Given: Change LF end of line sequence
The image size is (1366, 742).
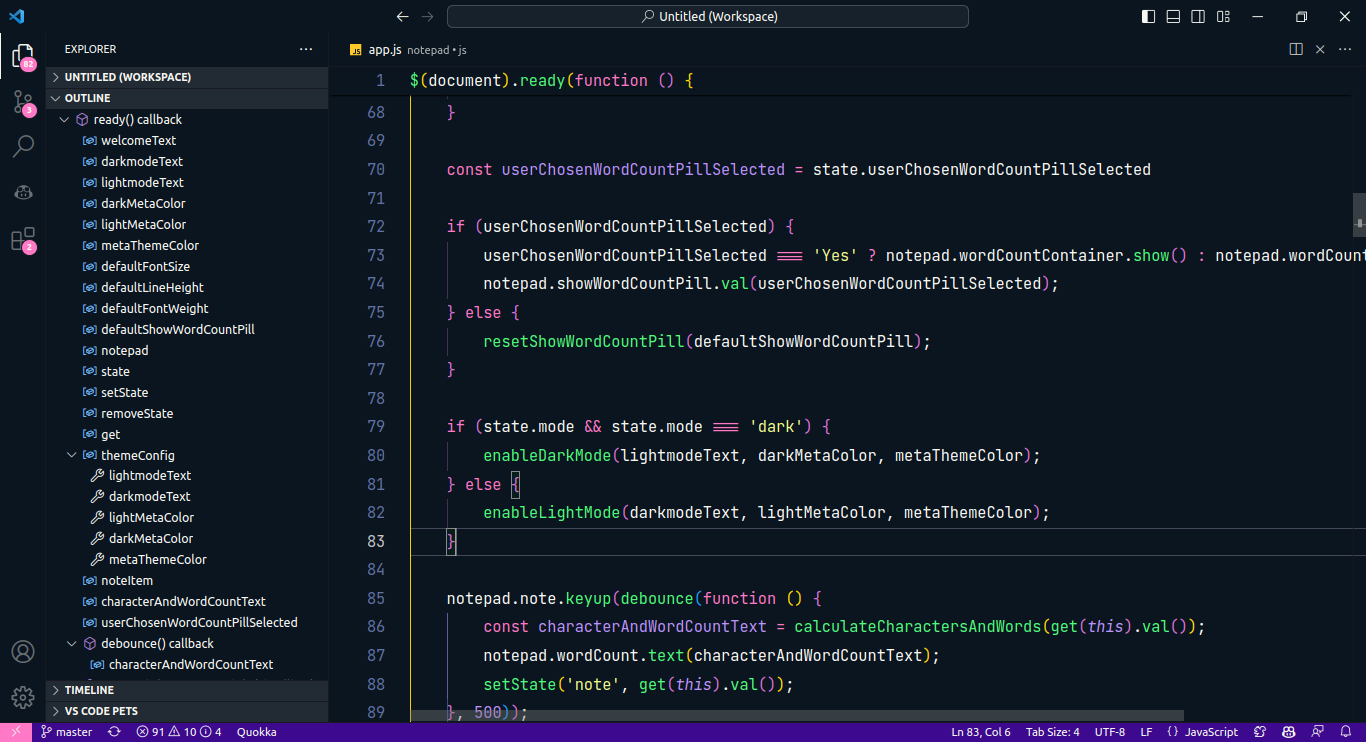Looking at the screenshot, I should pos(1146,732).
